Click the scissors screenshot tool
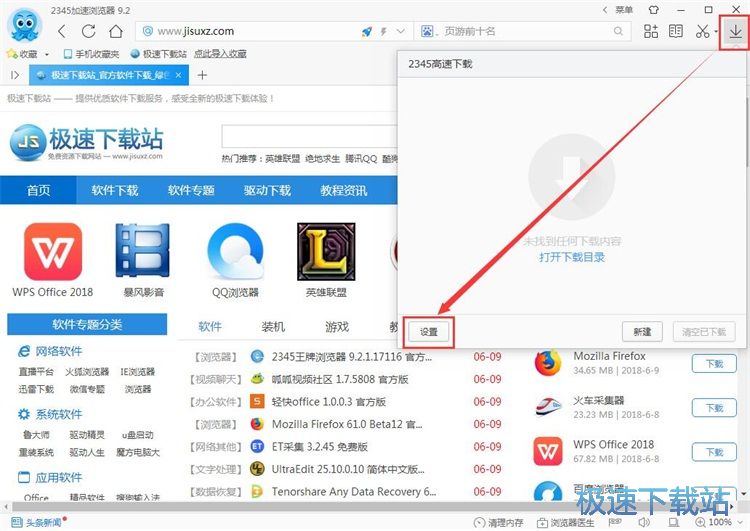Image resolution: width=750 pixels, height=531 pixels. tap(702, 32)
